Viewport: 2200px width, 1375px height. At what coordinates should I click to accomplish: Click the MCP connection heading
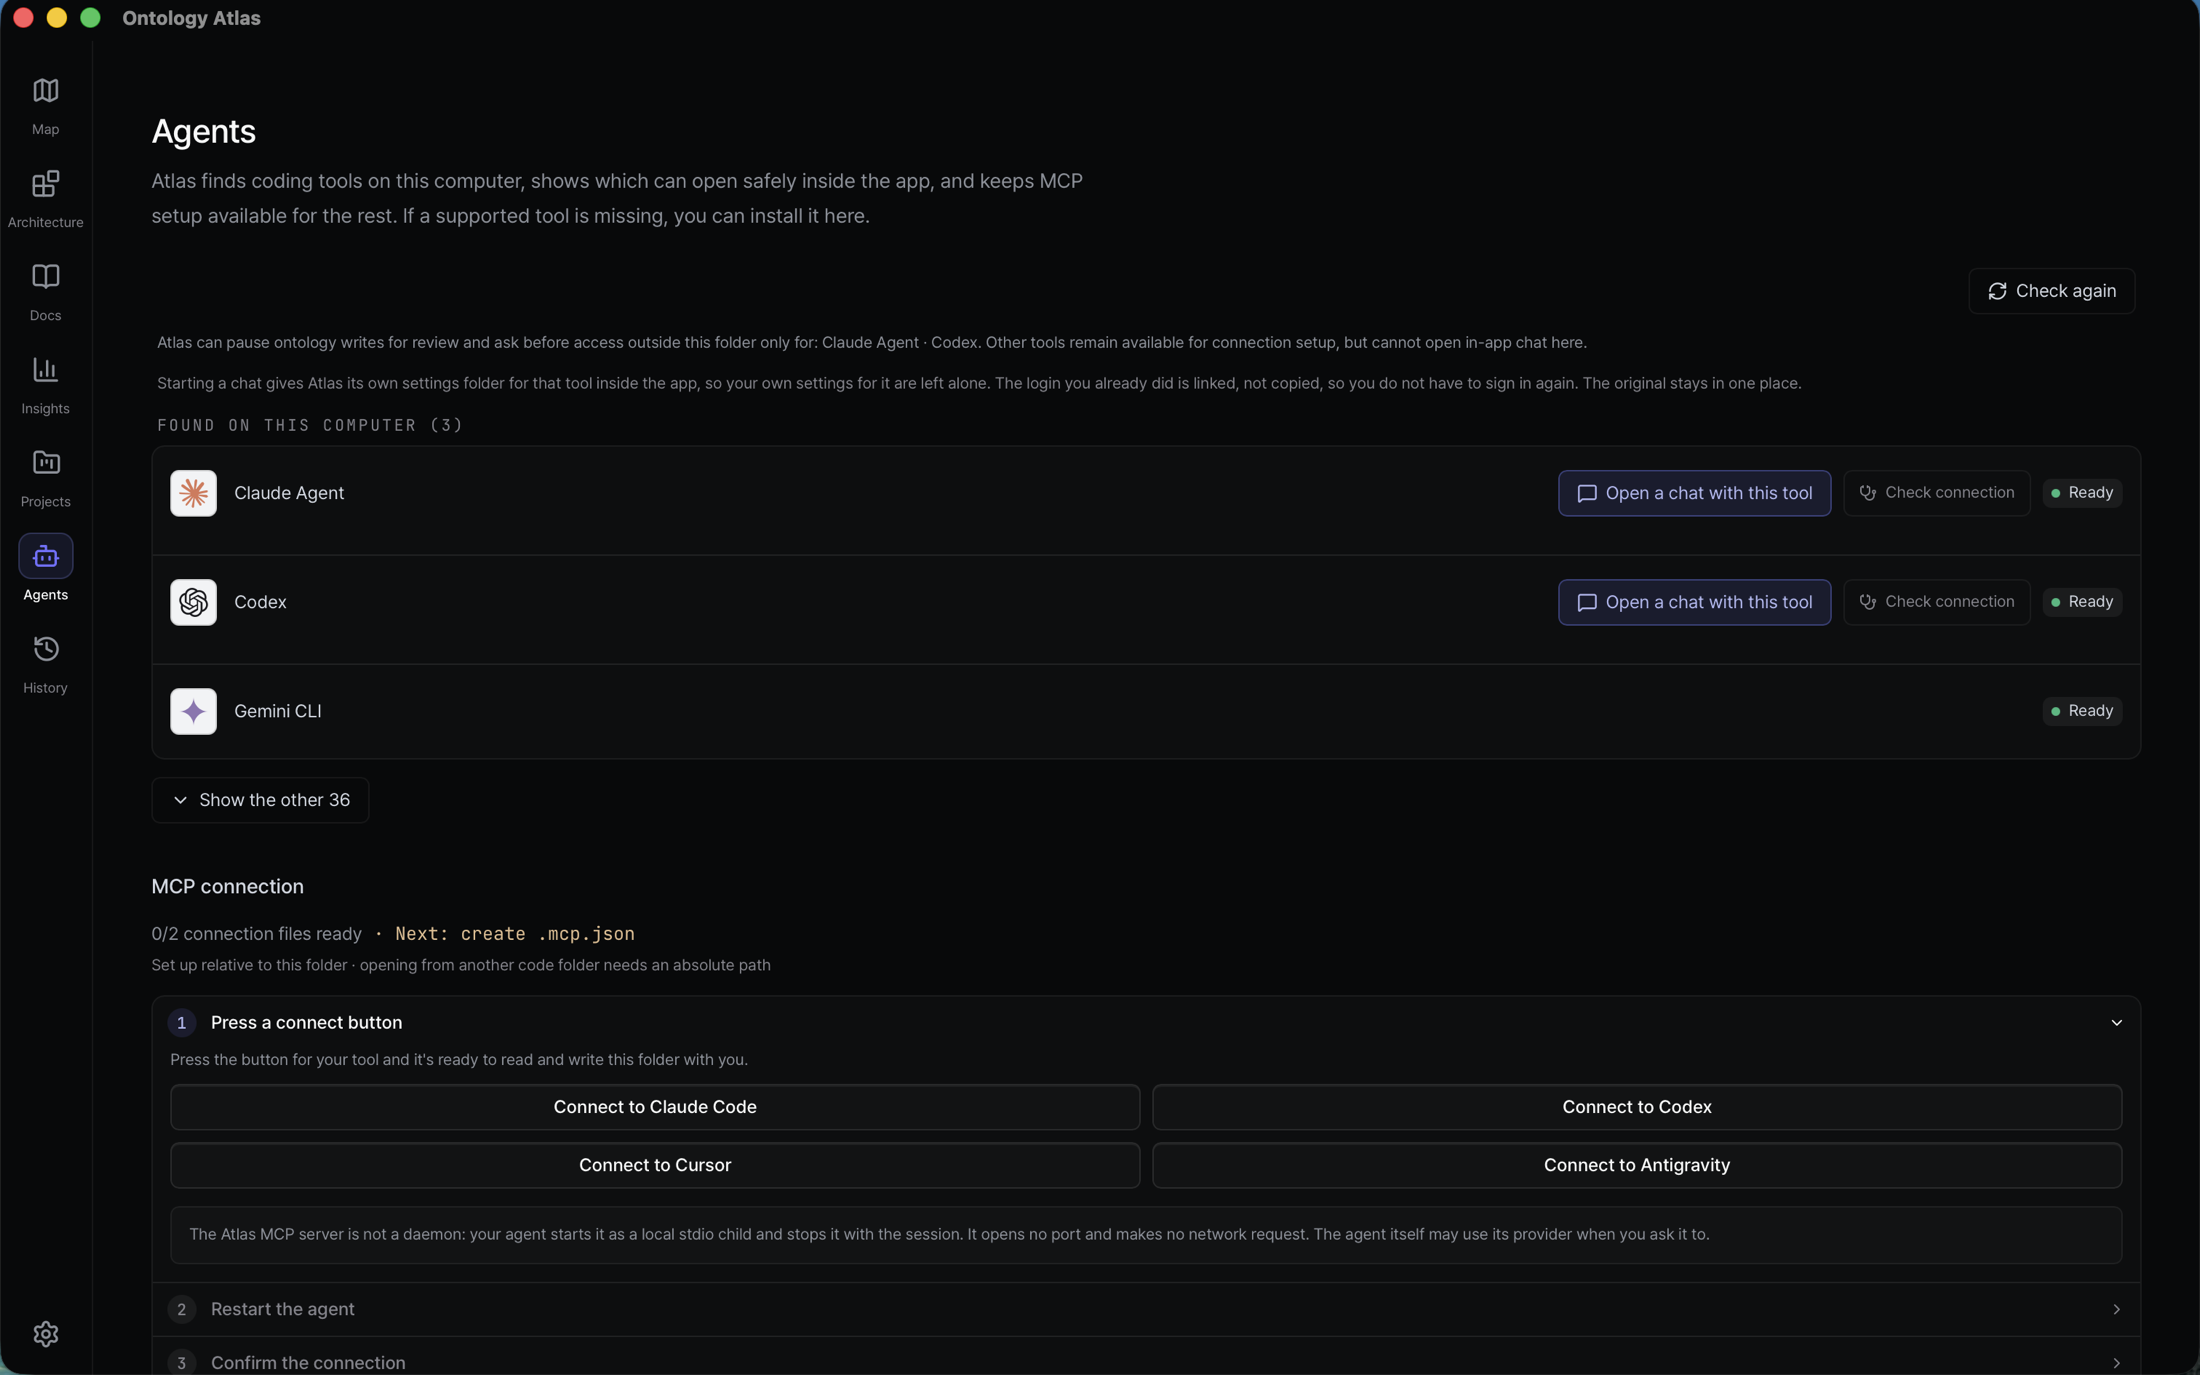pos(227,887)
